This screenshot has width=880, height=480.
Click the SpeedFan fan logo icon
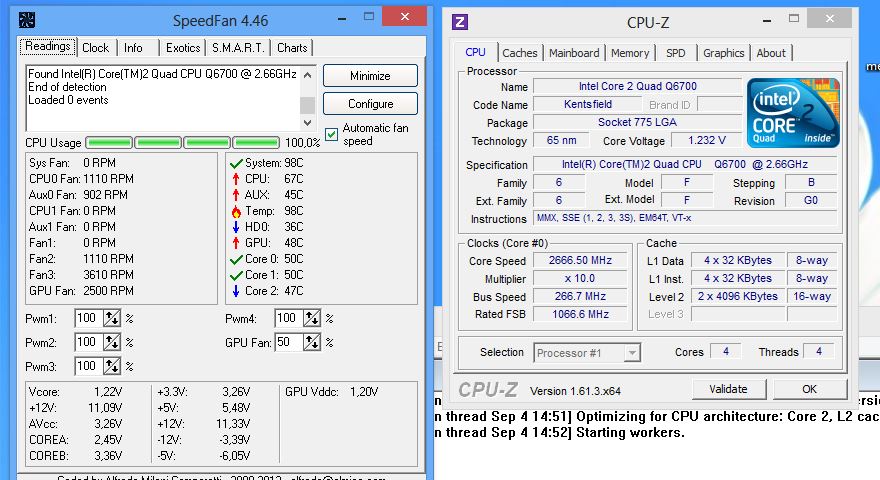coord(26,20)
